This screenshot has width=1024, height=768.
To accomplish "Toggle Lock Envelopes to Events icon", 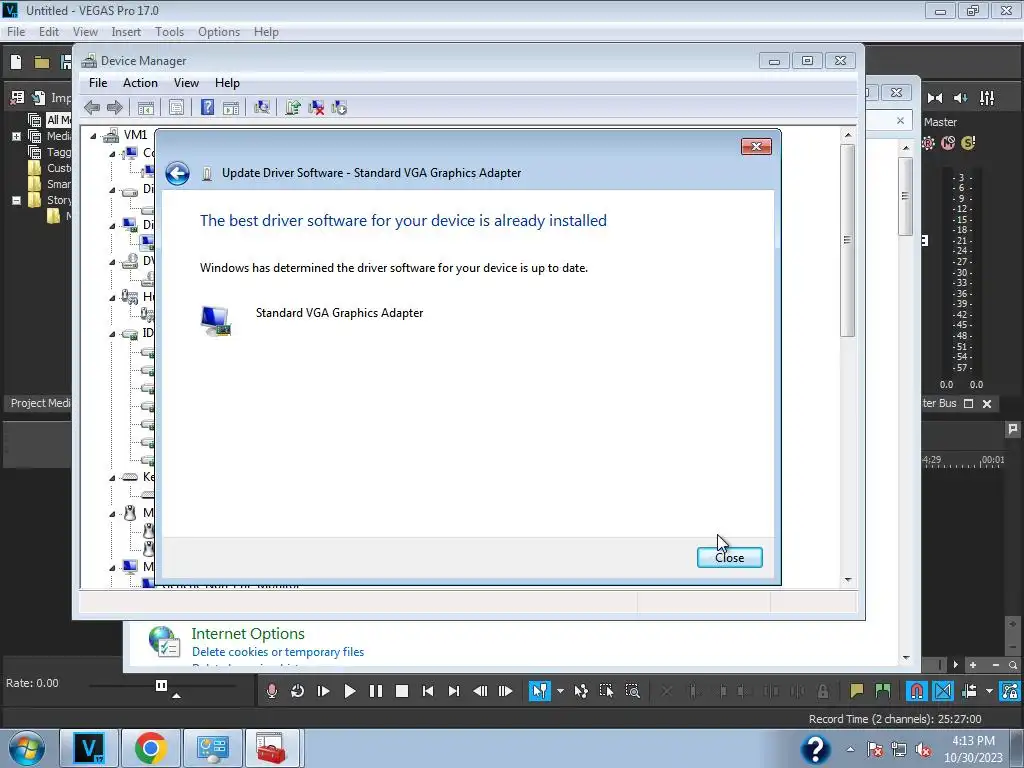I will tap(1010, 691).
